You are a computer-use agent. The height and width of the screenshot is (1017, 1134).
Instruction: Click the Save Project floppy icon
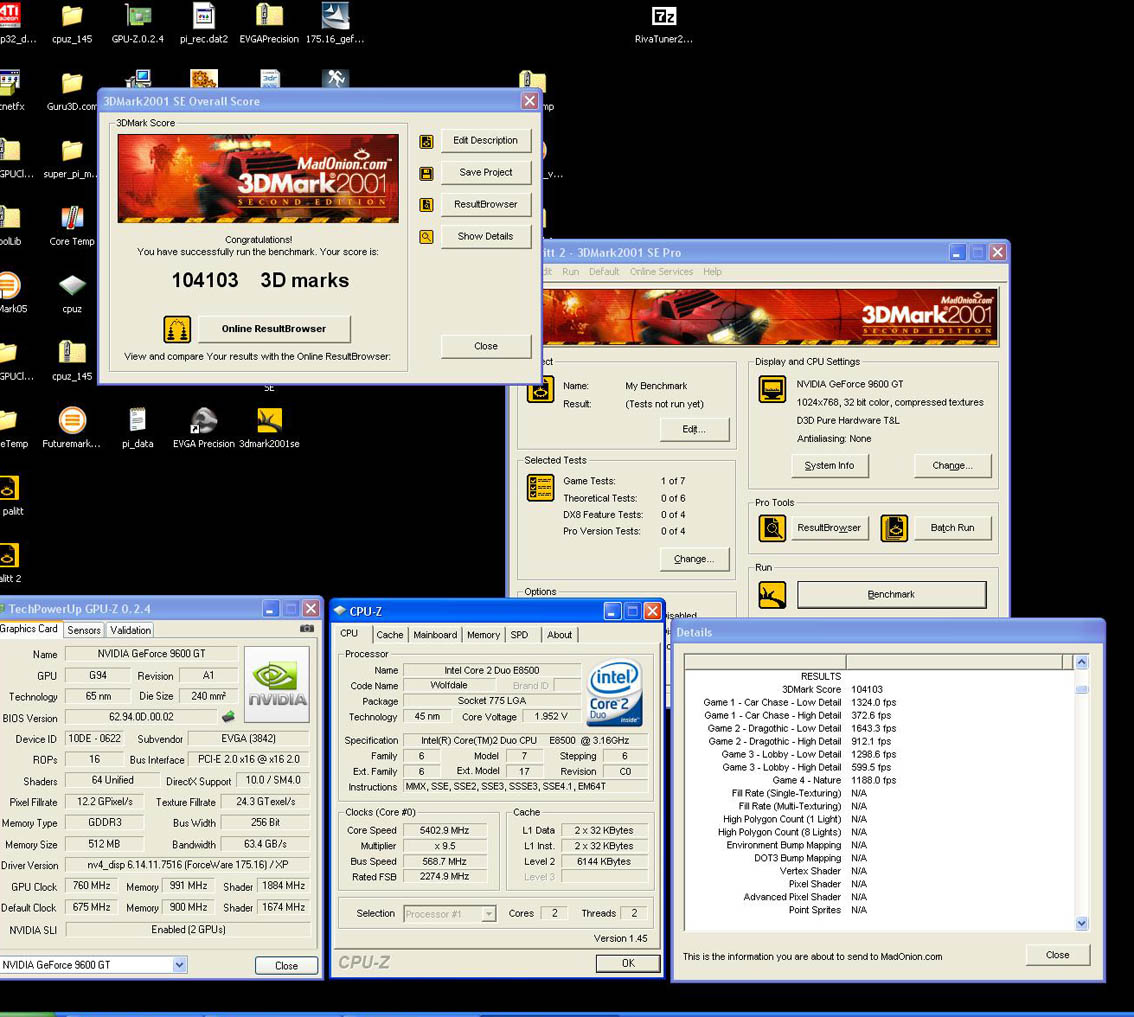click(x=427, y=174)
